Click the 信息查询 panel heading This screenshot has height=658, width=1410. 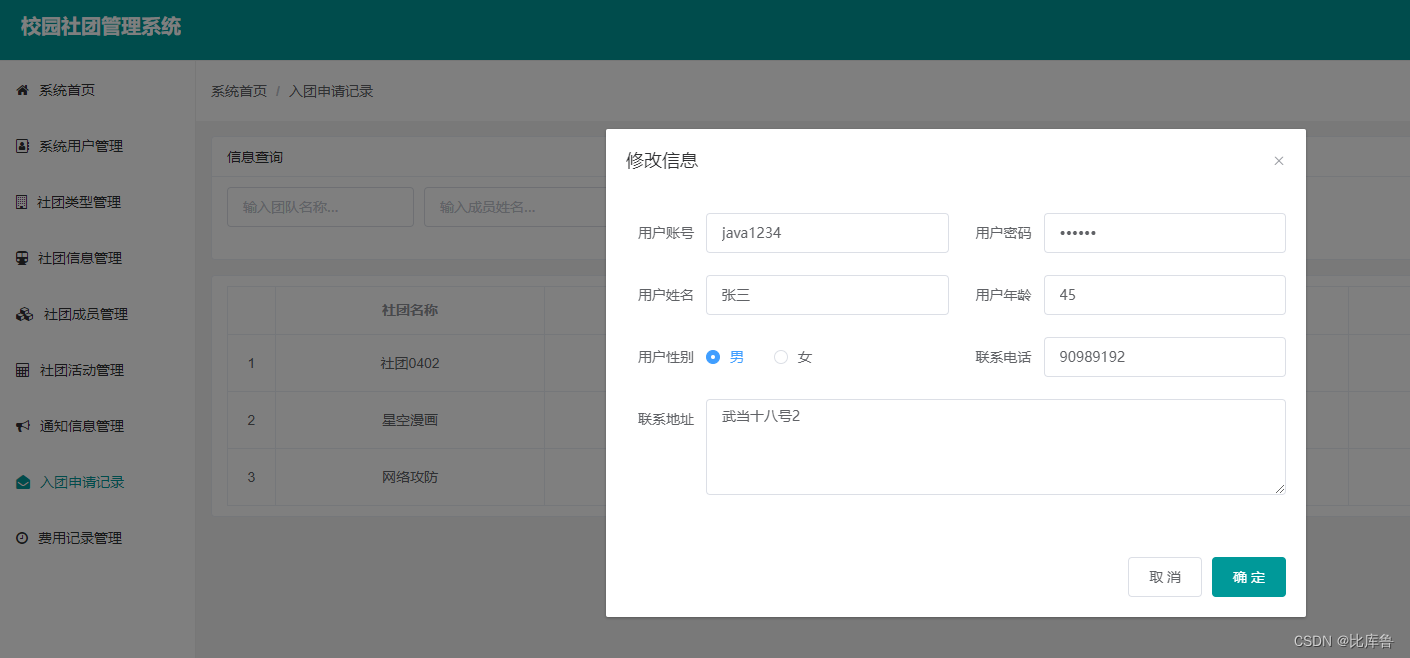point(255,157)
